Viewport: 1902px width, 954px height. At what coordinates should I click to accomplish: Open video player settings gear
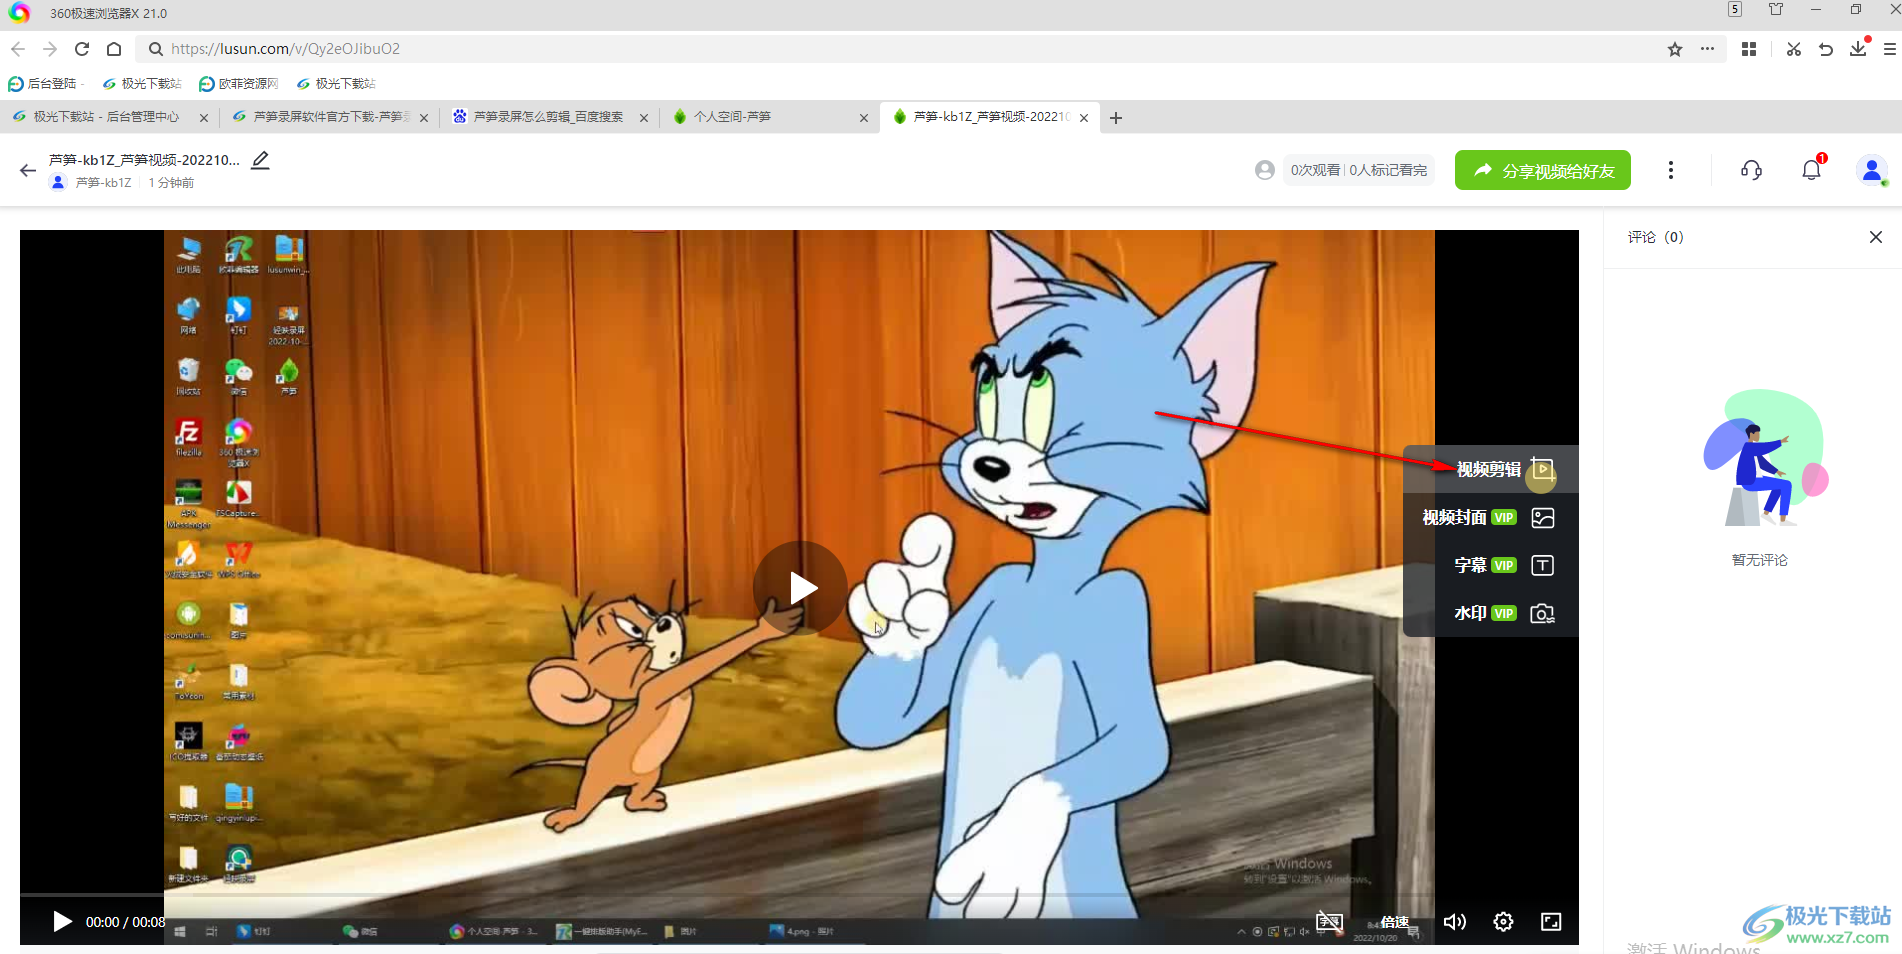(1503, 921)
